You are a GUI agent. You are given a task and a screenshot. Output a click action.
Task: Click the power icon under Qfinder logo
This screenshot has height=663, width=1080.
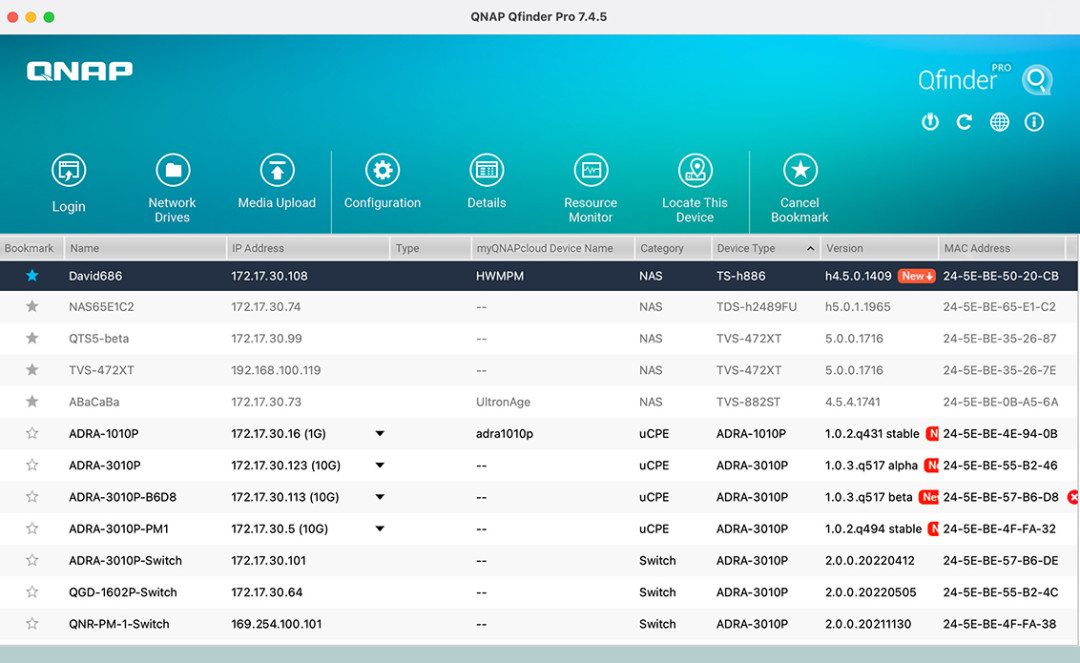click(931, 122)
